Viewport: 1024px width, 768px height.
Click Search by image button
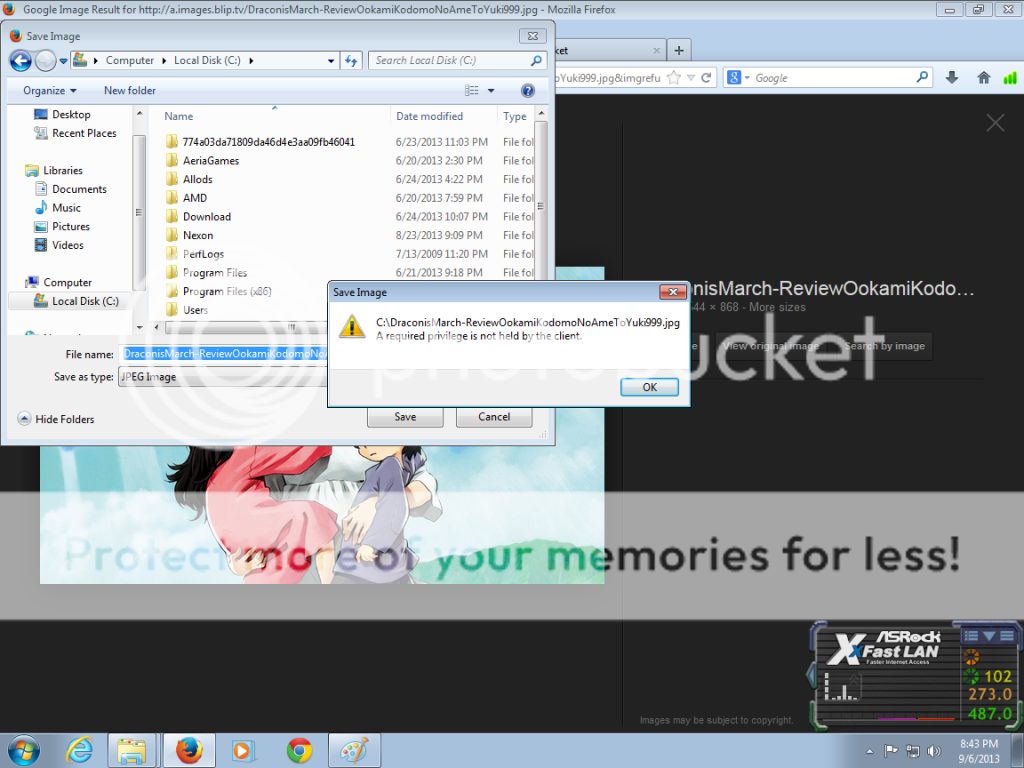pos(884,346)
